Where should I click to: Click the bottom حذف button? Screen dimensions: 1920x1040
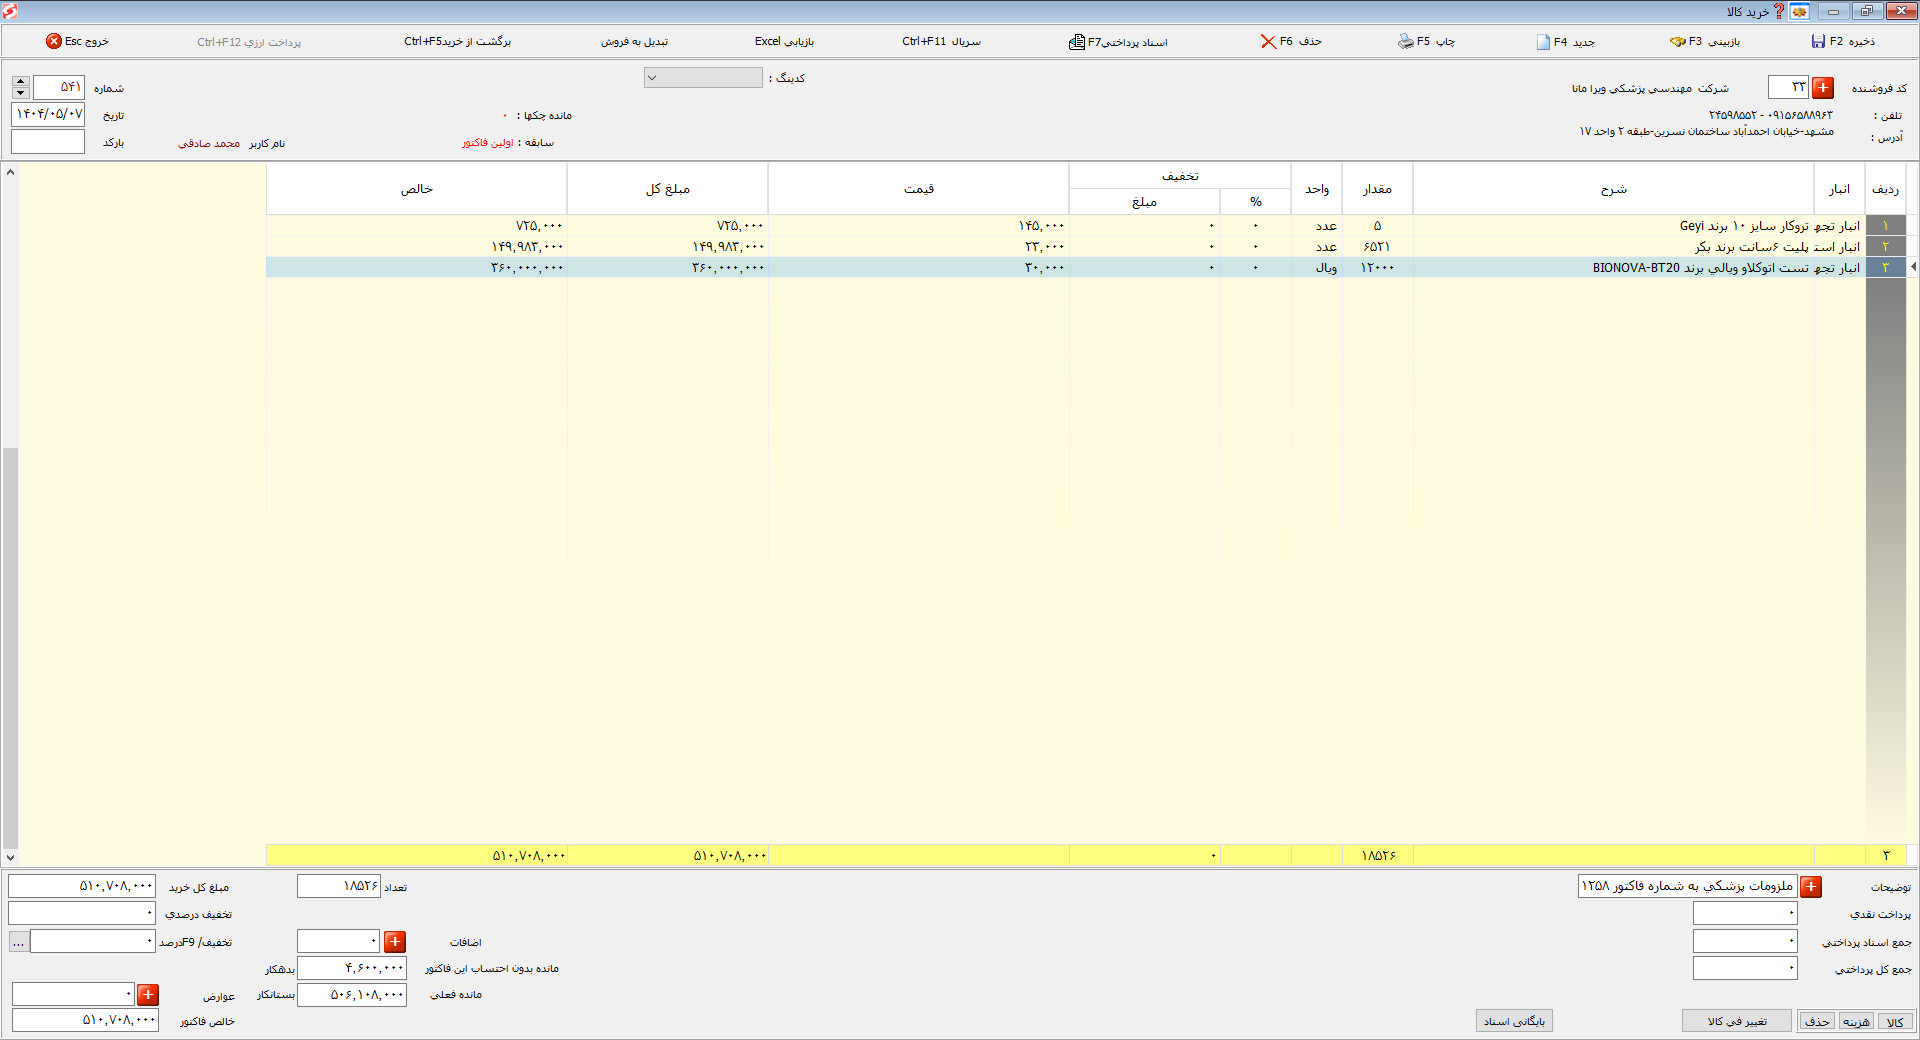(x=1817, y=1021)
